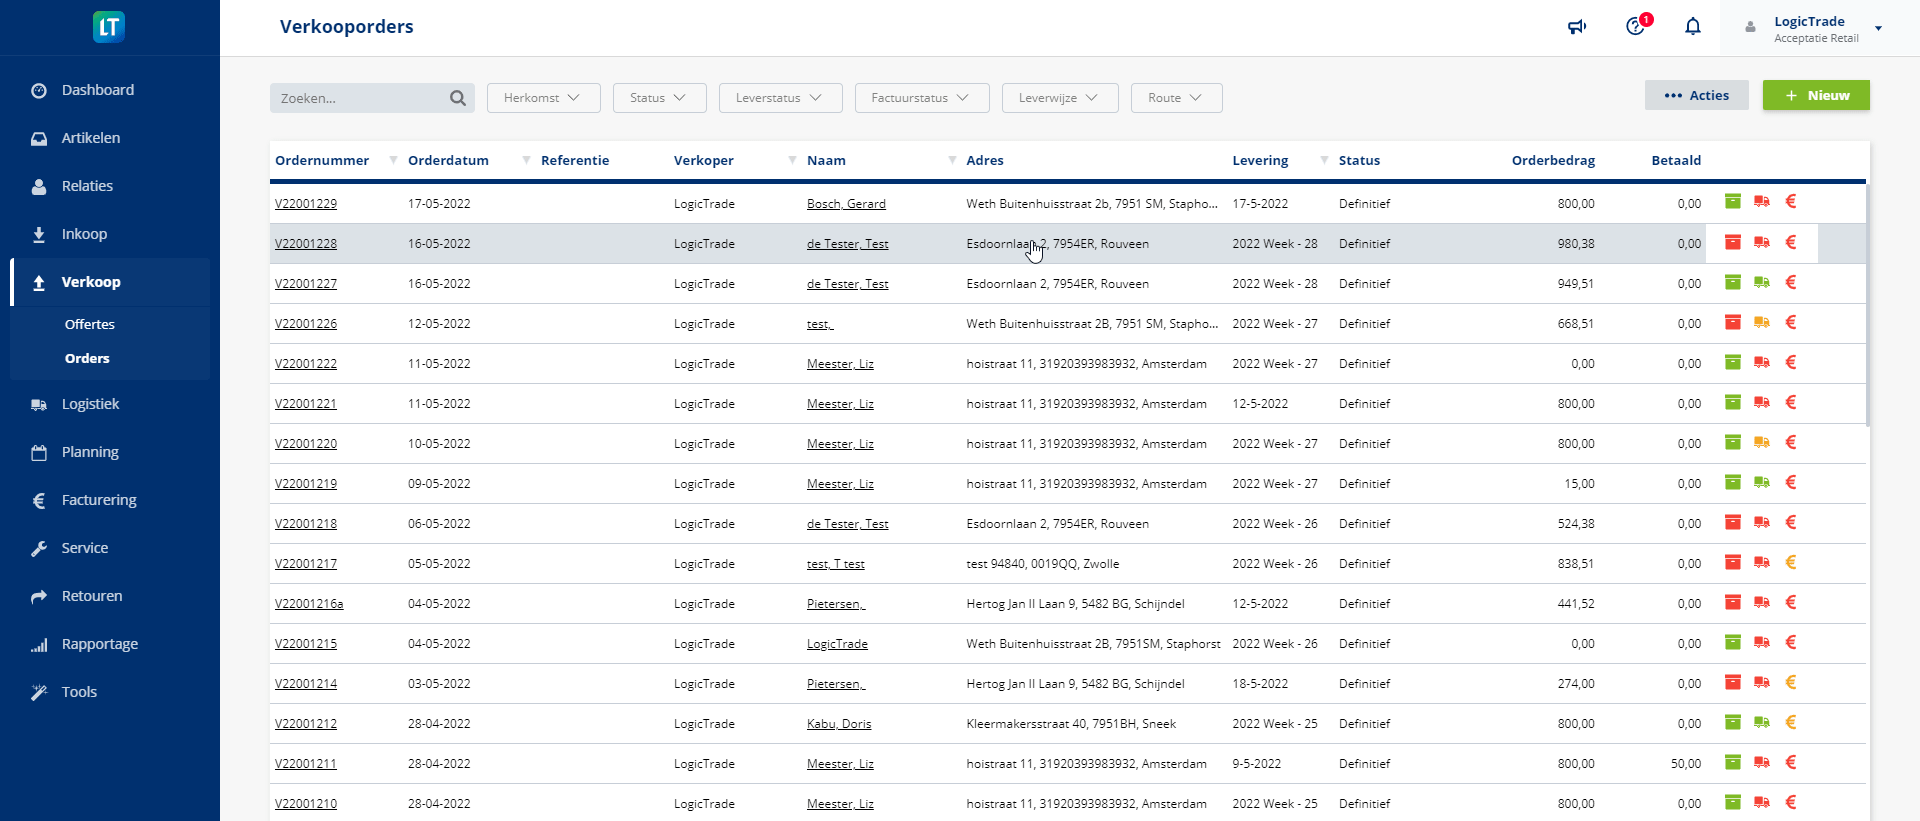Open the notifications bell icon
Viewport: 1920px width, 821px height.
[x=1692, y=27]
